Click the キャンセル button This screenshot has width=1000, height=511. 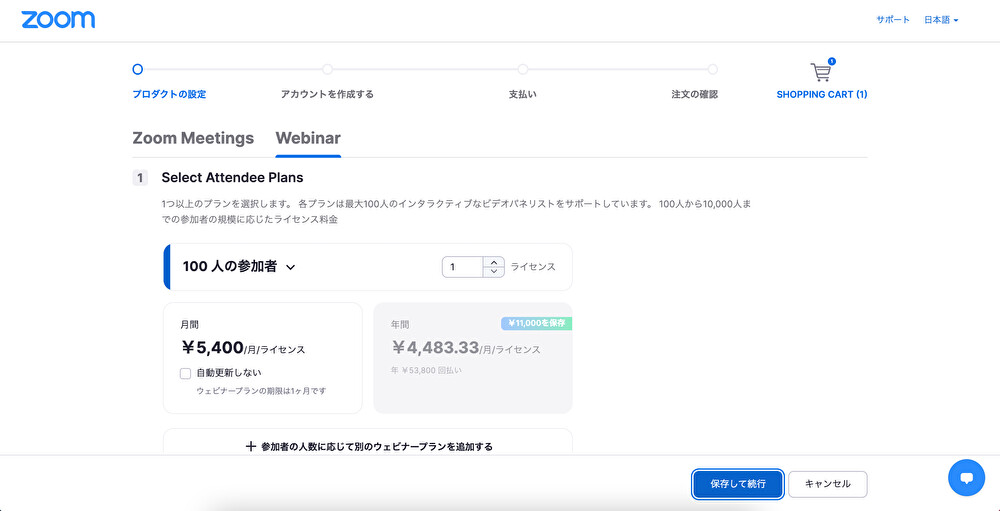click(828, 484)
